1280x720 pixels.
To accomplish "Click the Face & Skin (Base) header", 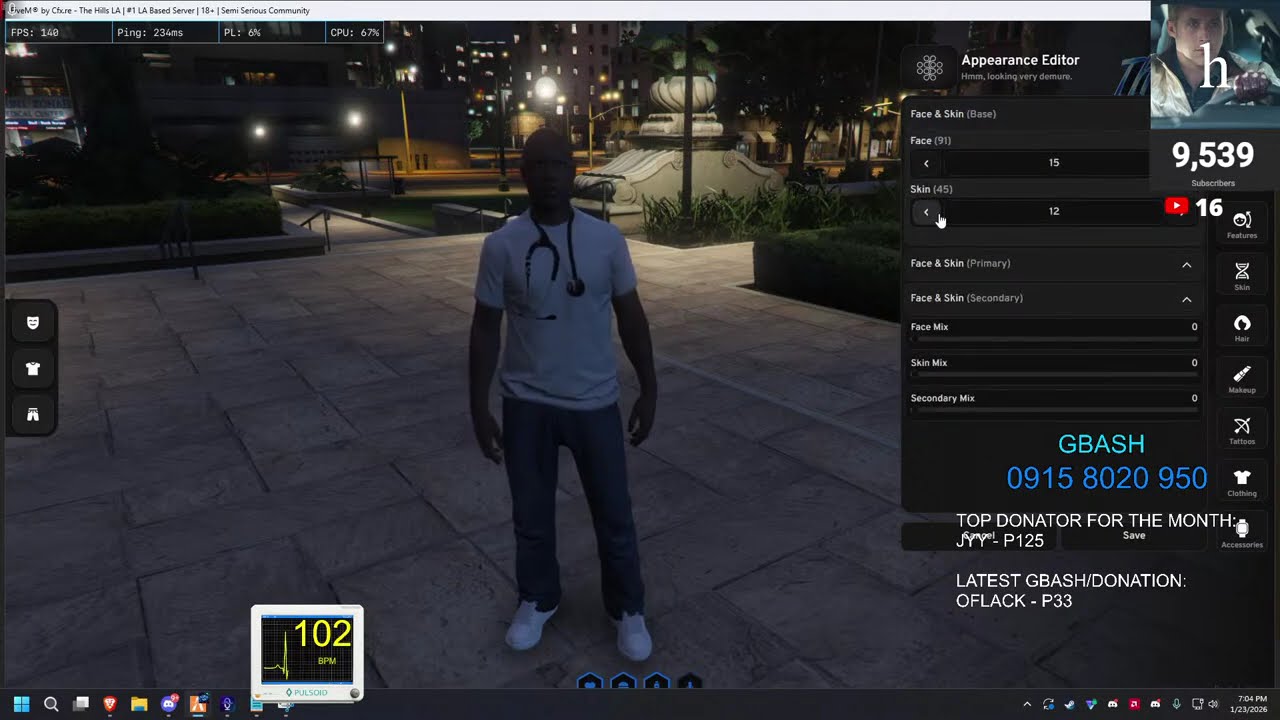I will pyautogui.click(x=953, y=114).
